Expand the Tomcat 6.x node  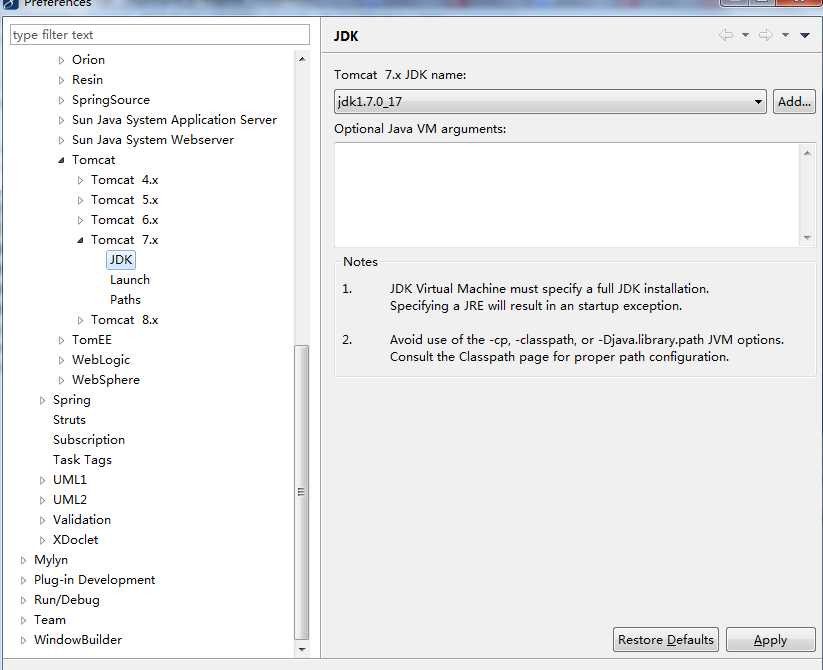[80, 220]
